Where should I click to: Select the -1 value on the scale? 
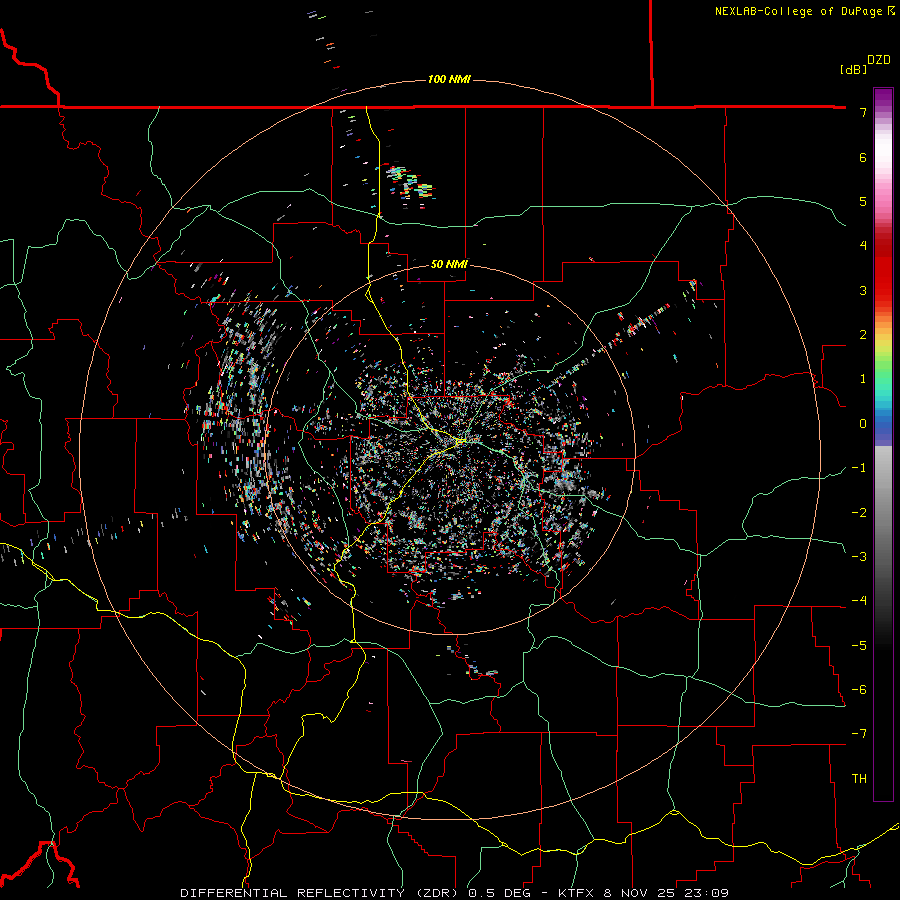pyautogui.click(x=859, y=468)
